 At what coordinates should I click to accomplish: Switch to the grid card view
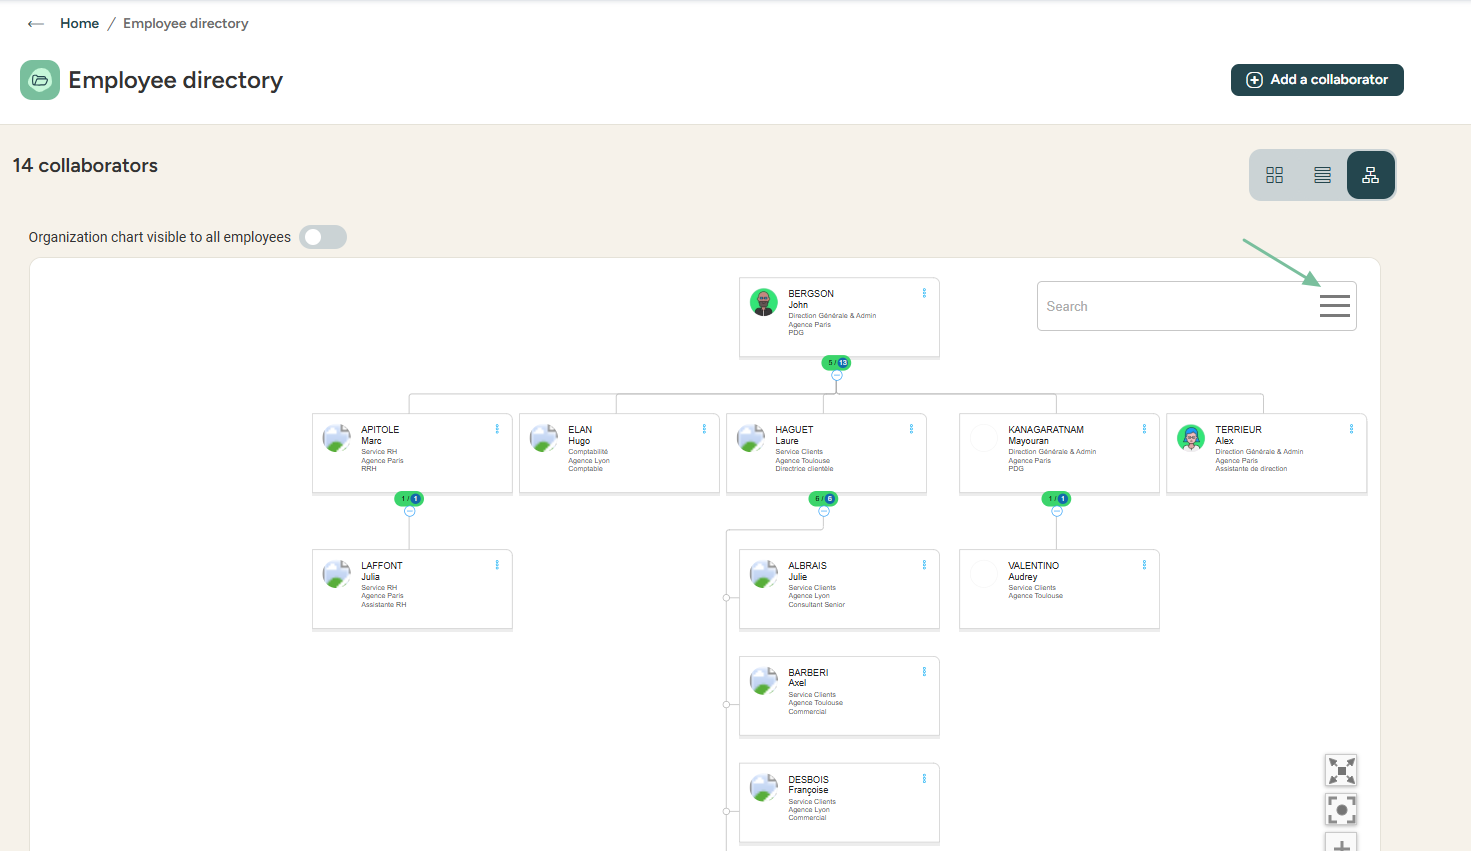tap(1274, 175)
